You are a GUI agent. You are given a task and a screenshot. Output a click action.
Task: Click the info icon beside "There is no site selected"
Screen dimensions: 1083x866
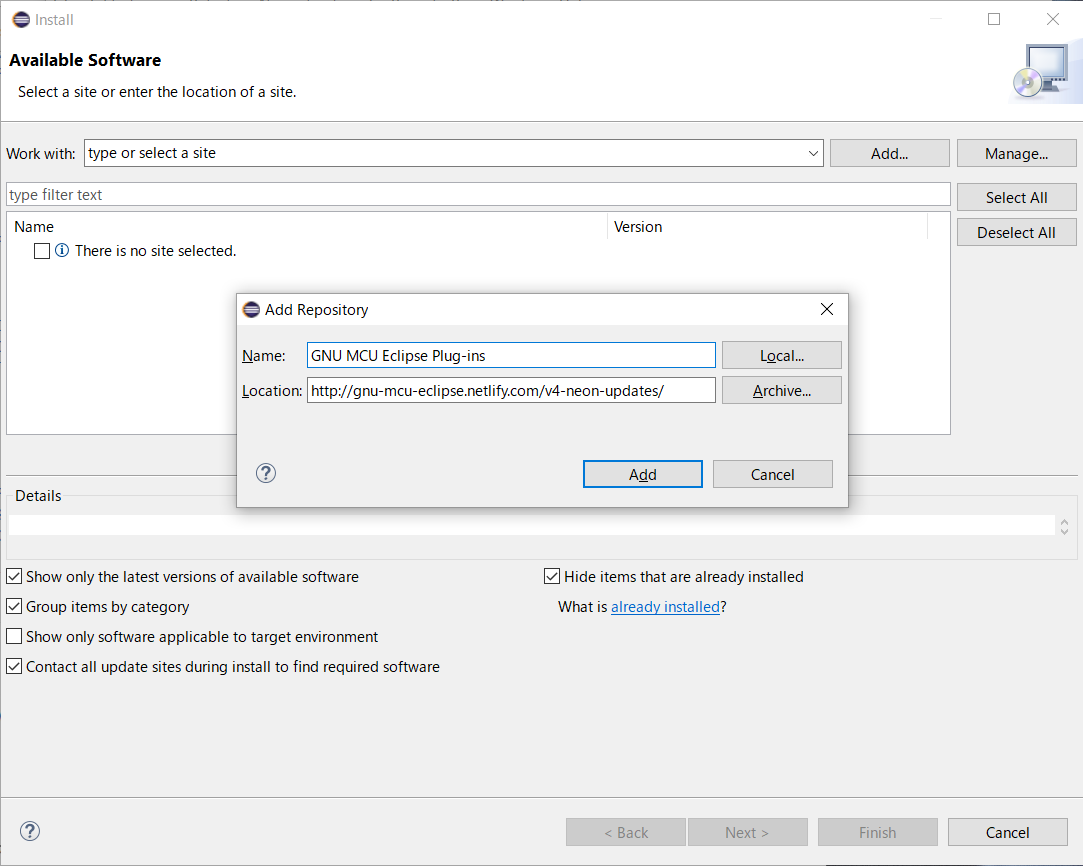pyautogui.click(x=62, y=250)
